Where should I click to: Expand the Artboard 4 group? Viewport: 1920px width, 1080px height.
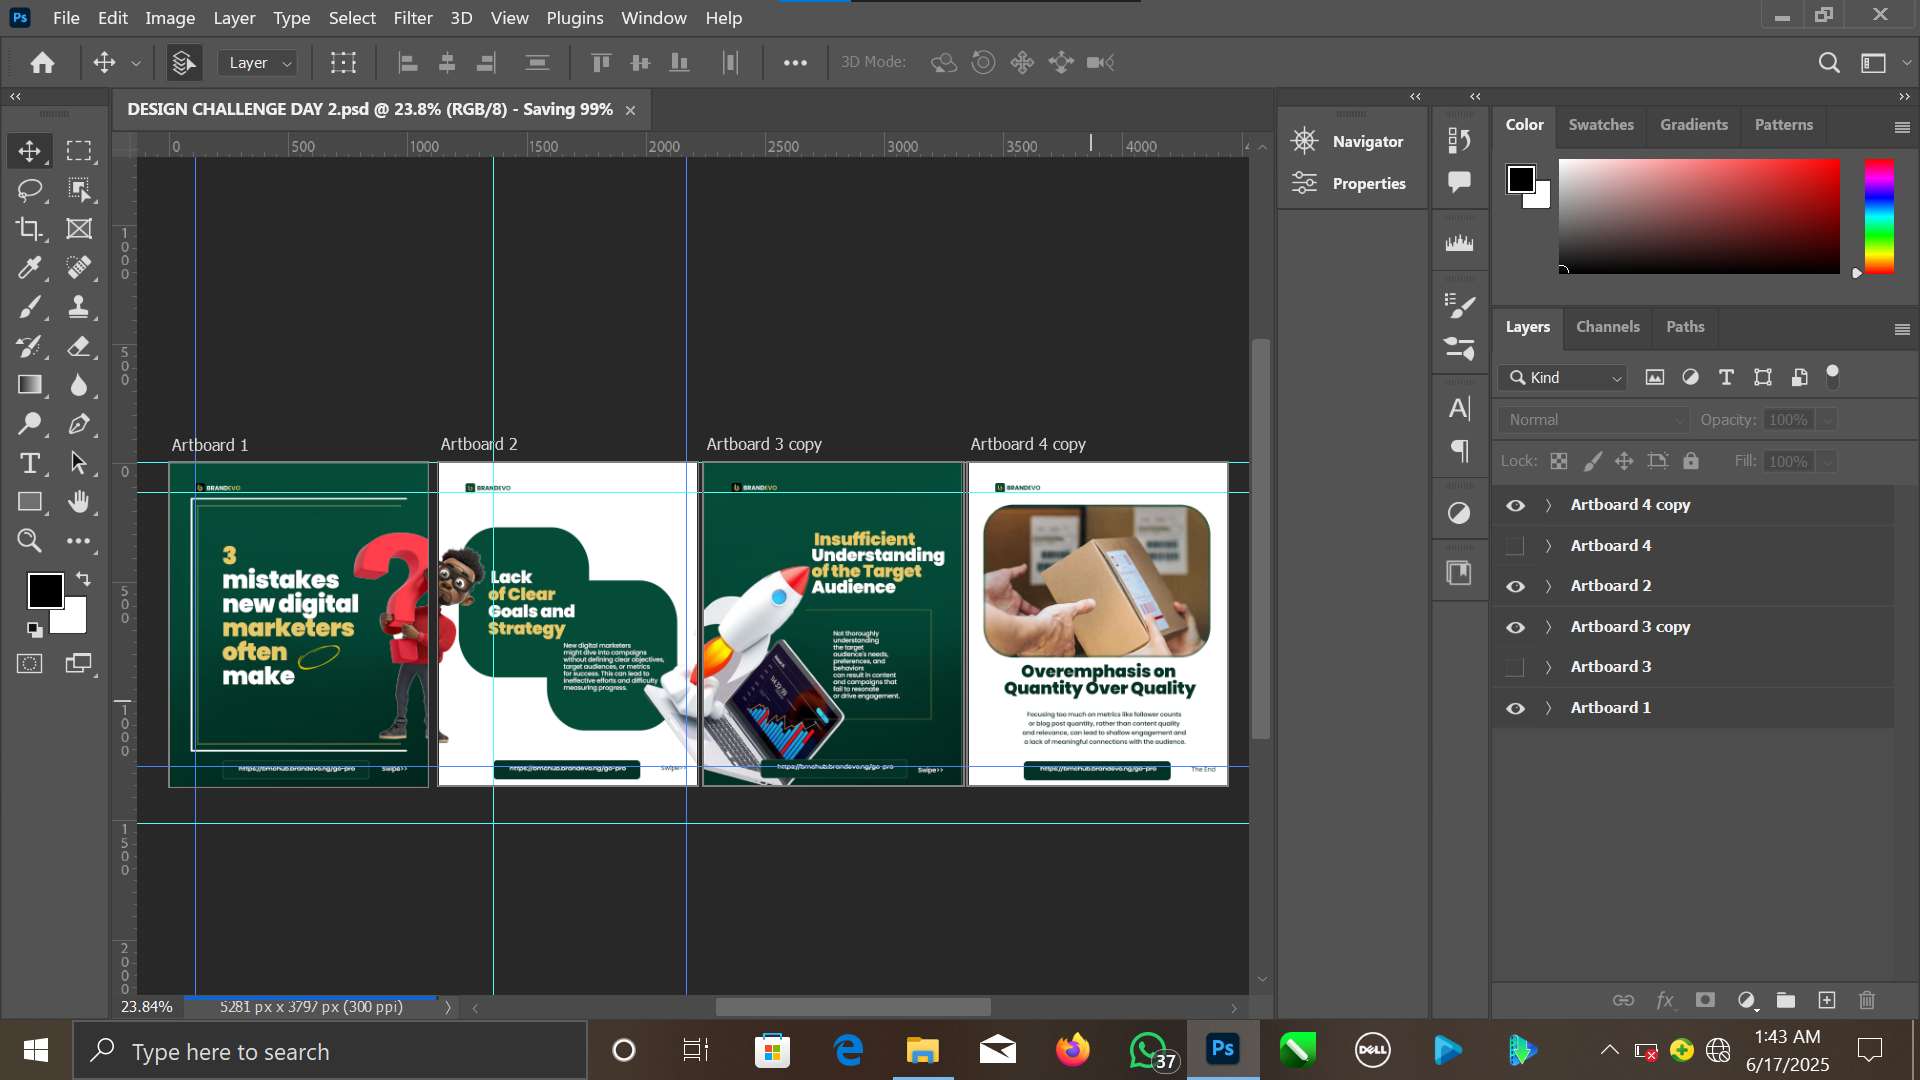(x=1548, y=546)
